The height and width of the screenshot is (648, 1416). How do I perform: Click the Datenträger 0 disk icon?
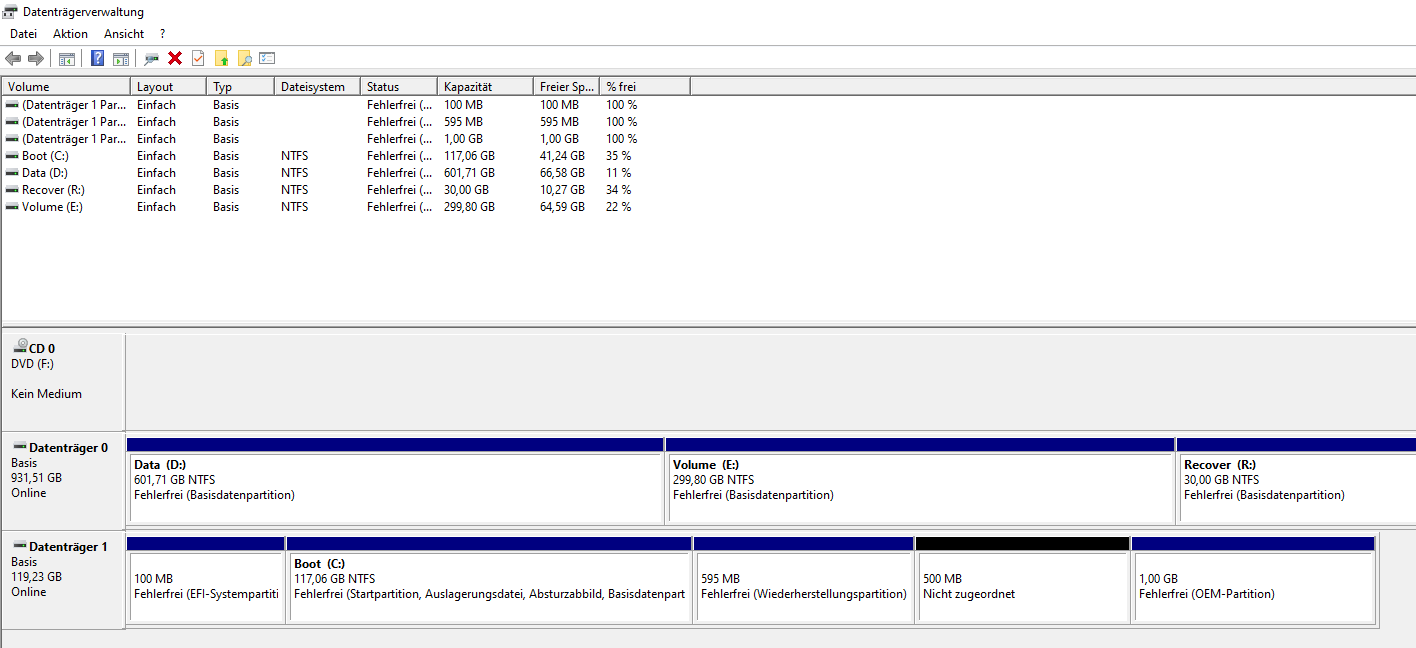(x=20, y=447)
